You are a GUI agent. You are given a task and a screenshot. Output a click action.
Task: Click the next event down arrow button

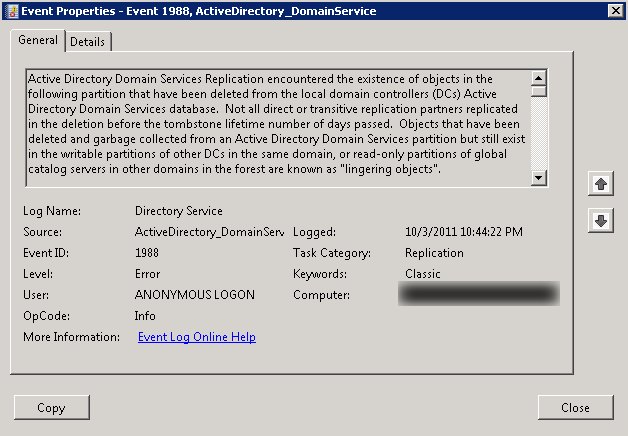click(600, 221)
